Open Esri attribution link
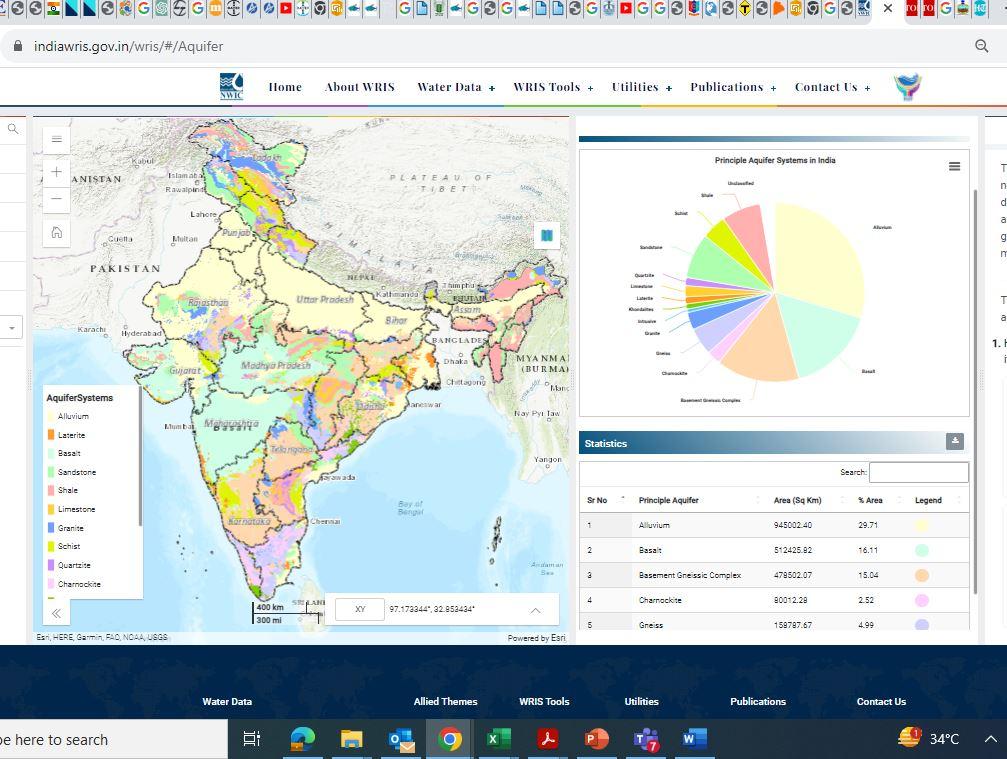The height and width of the screenshot is (759, 1007). (x=558, y=638)
